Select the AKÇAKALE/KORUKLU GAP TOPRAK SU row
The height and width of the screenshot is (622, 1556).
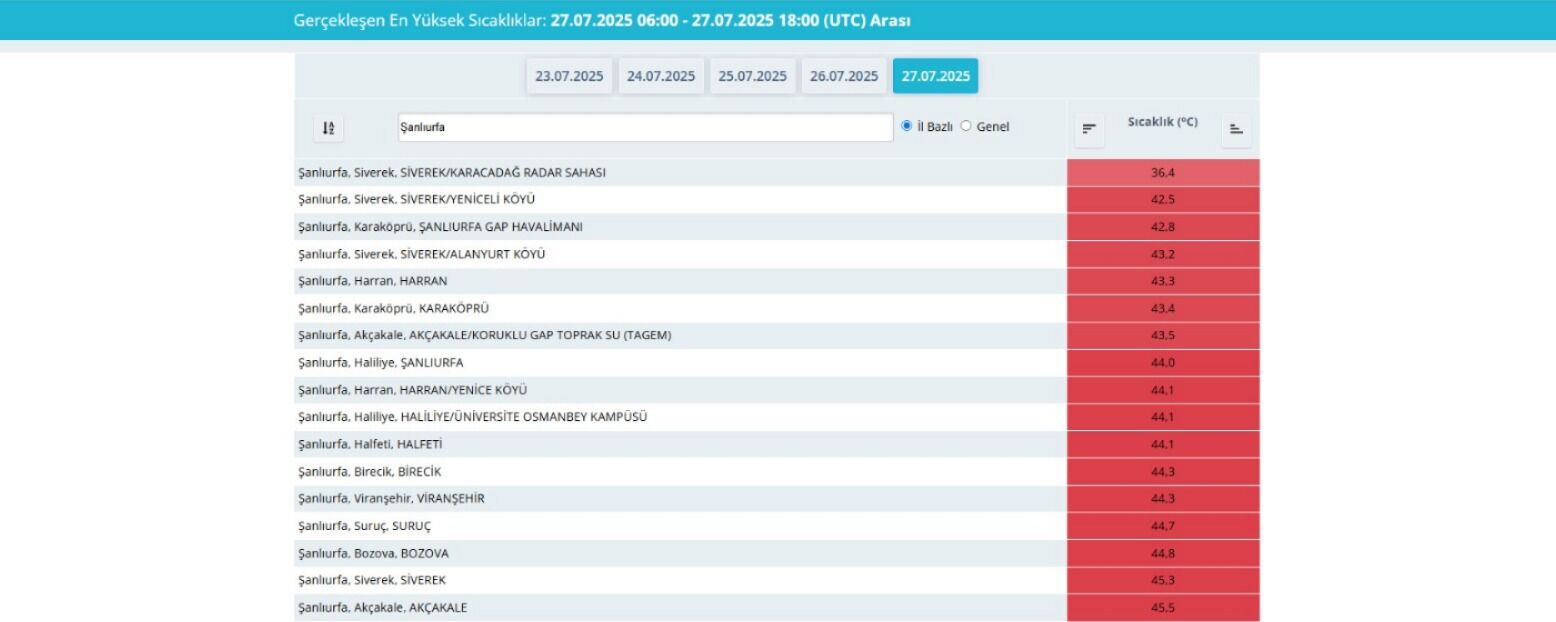click(x=680, y=335)
